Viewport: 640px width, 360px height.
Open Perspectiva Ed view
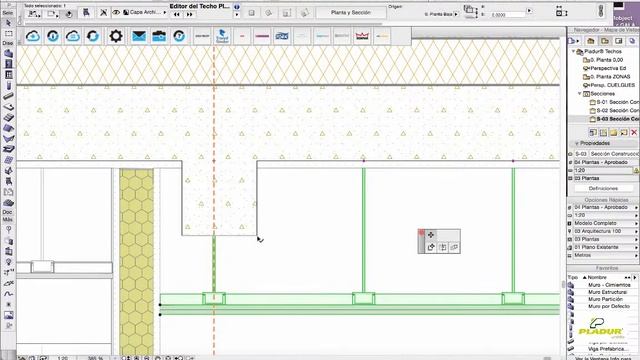click(x=605, y=68)
